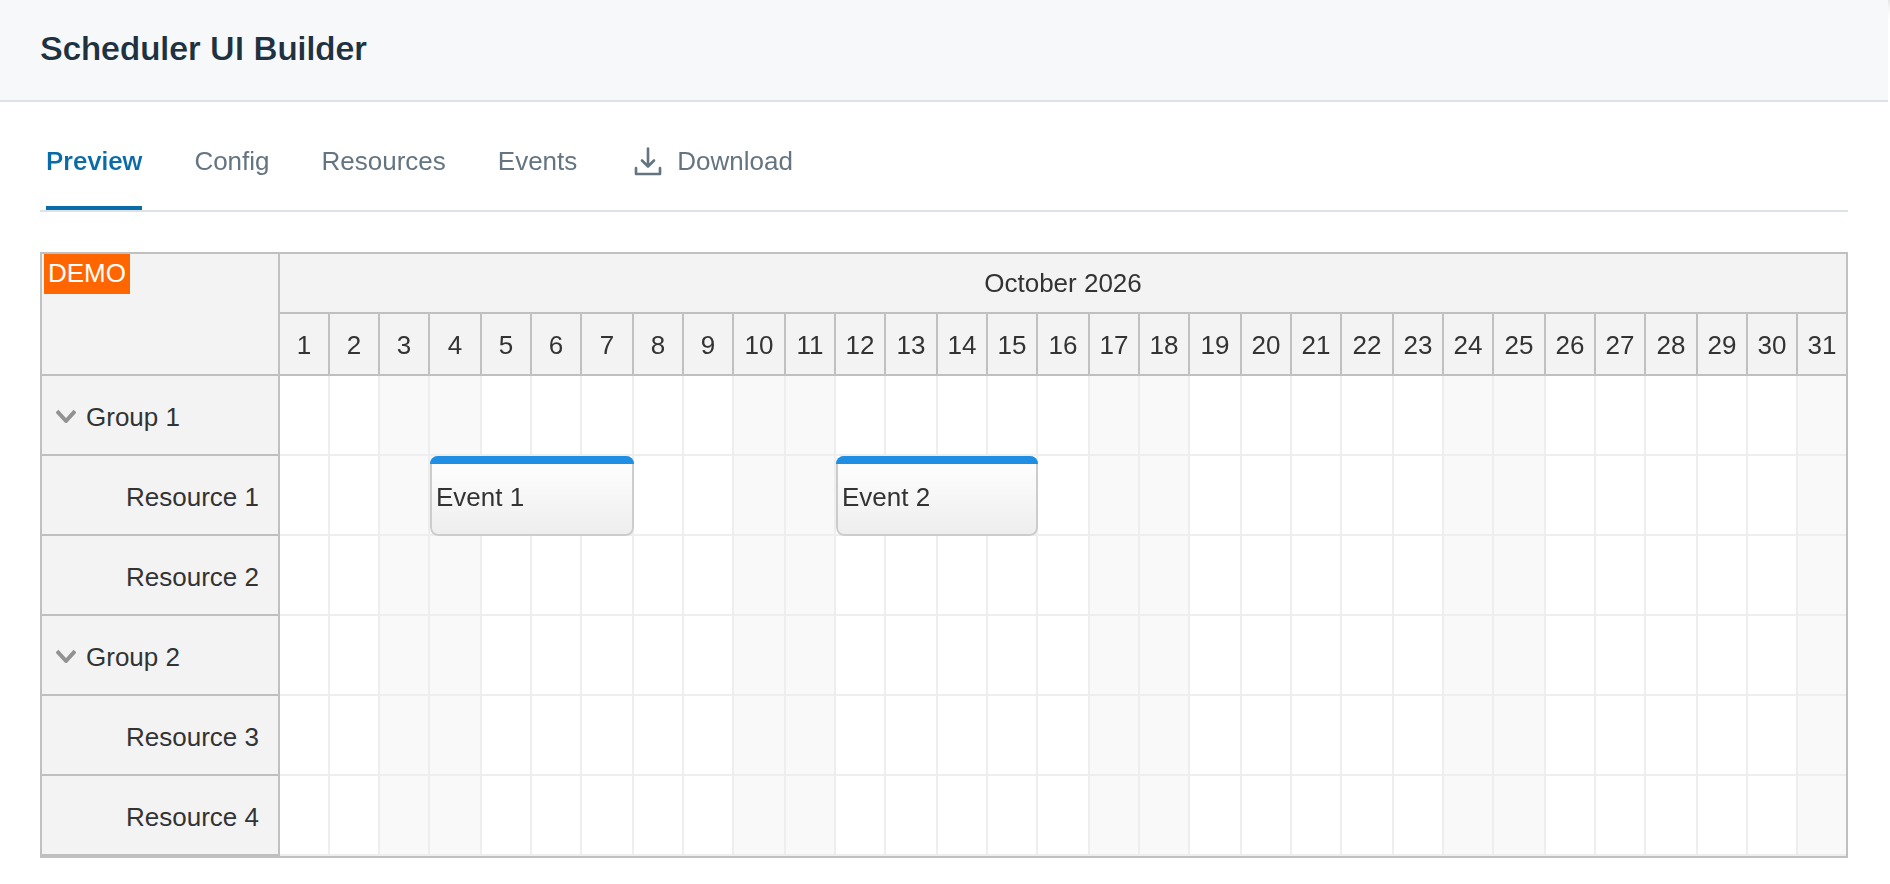Screen dimensions: 1890x884
Task: Click day 15 in the date header
Action: coord(1012,345)
